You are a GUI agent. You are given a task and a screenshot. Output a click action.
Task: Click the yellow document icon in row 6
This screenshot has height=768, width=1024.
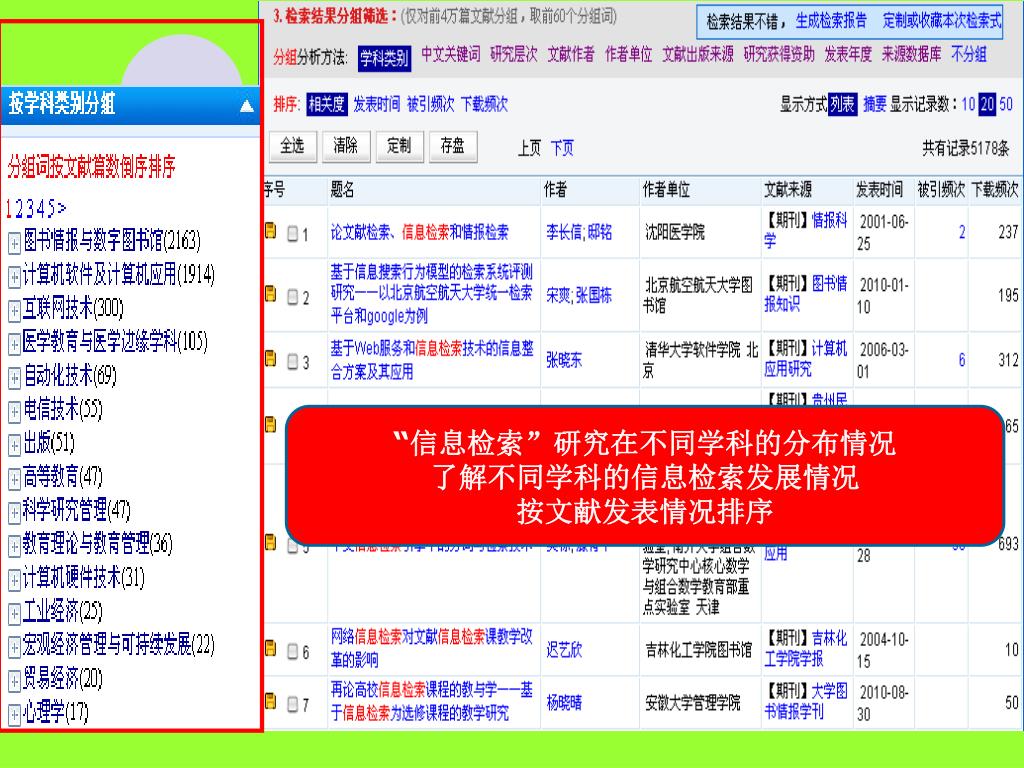[x=270, y=648]
